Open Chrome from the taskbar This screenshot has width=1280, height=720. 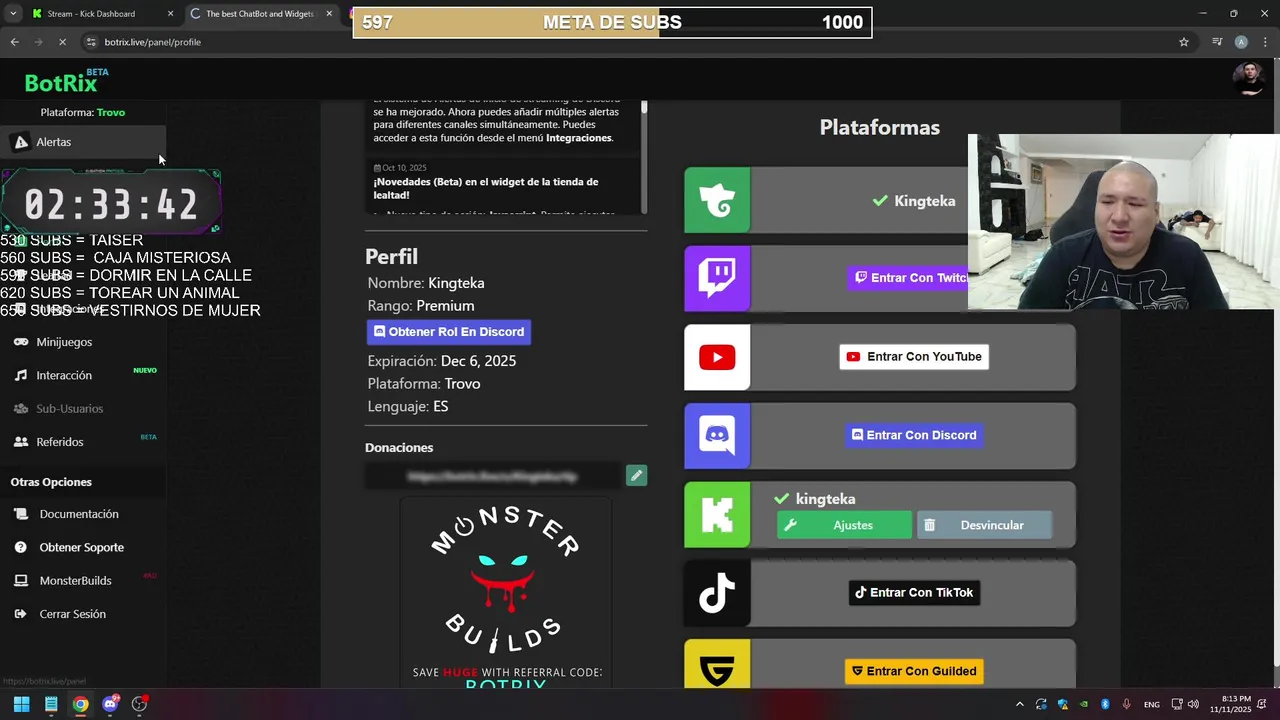[80, 704]
